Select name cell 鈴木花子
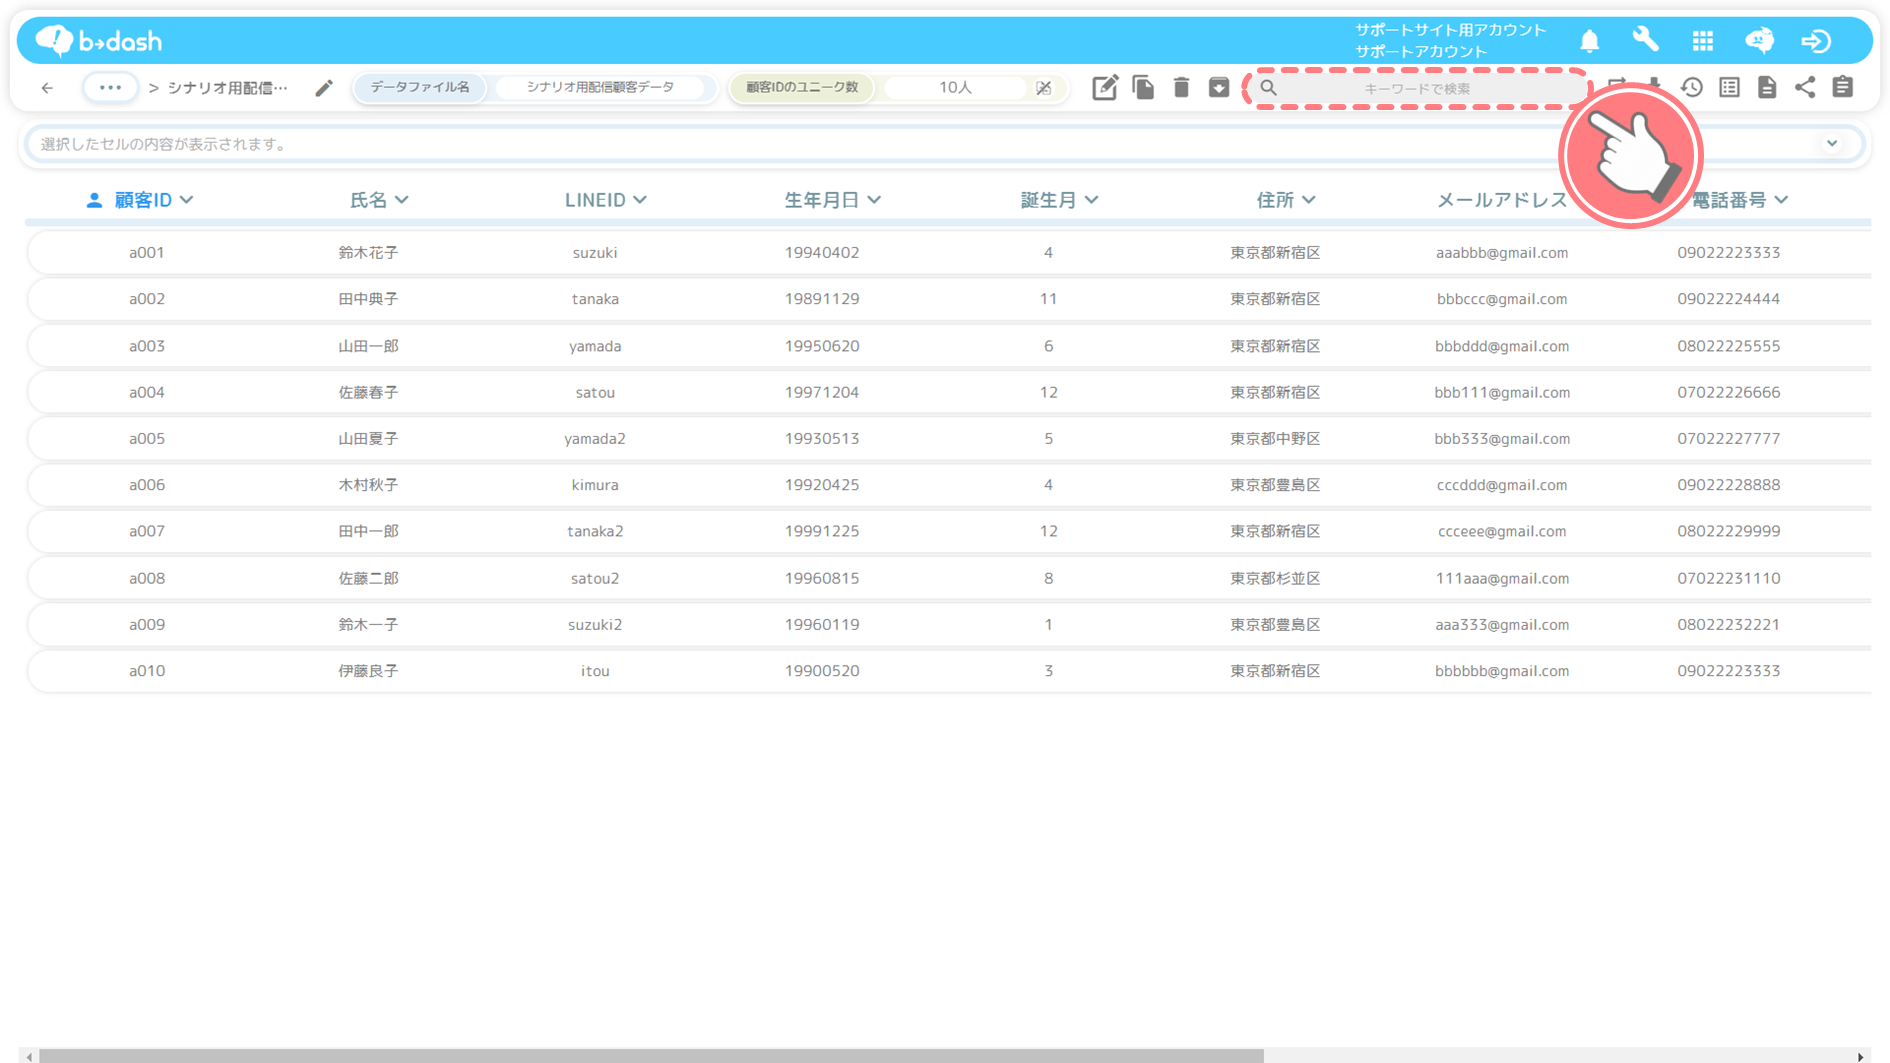Viewport: 1890px width, 1063px height. tap(368, 253)
